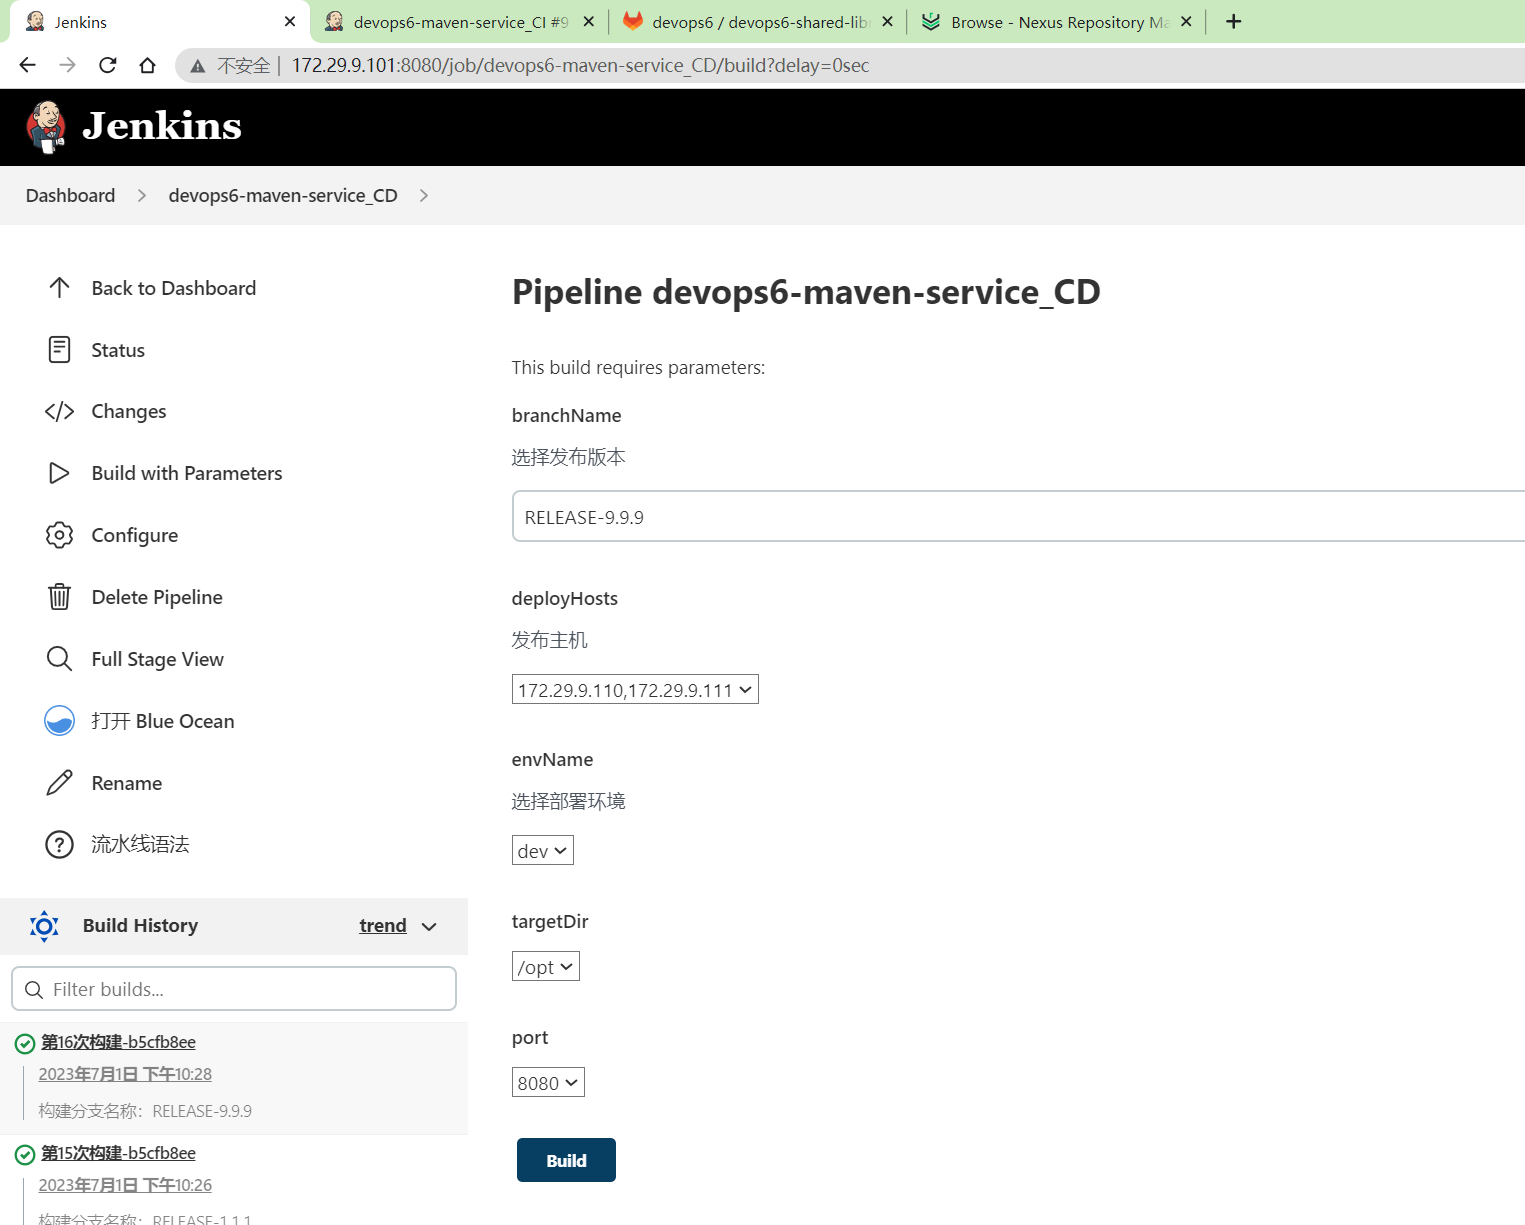
Task: Click the Back to Dashboard label
Action: tap(174, 288)
